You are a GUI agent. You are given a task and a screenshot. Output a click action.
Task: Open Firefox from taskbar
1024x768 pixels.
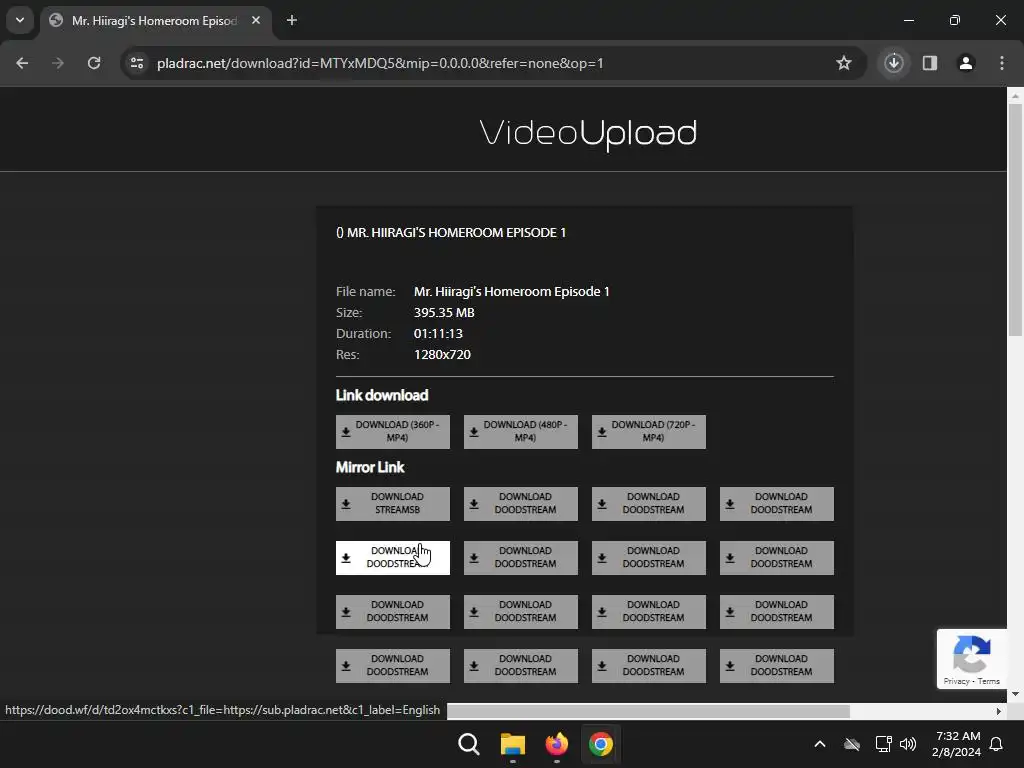click(556, 744)
